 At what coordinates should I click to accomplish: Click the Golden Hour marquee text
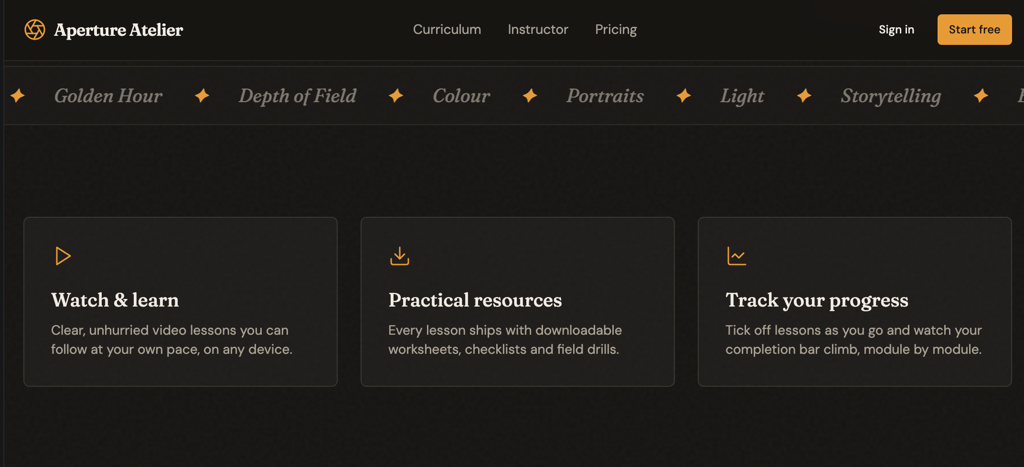[x=108, y=96]
